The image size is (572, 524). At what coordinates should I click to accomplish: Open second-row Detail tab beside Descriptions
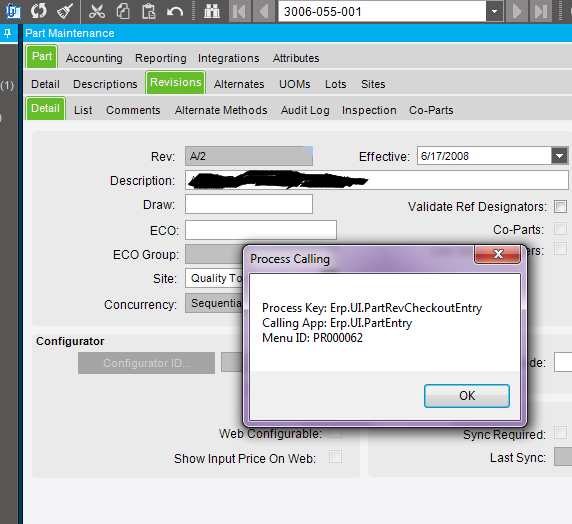pyautogui.click(x=45, y=84)
